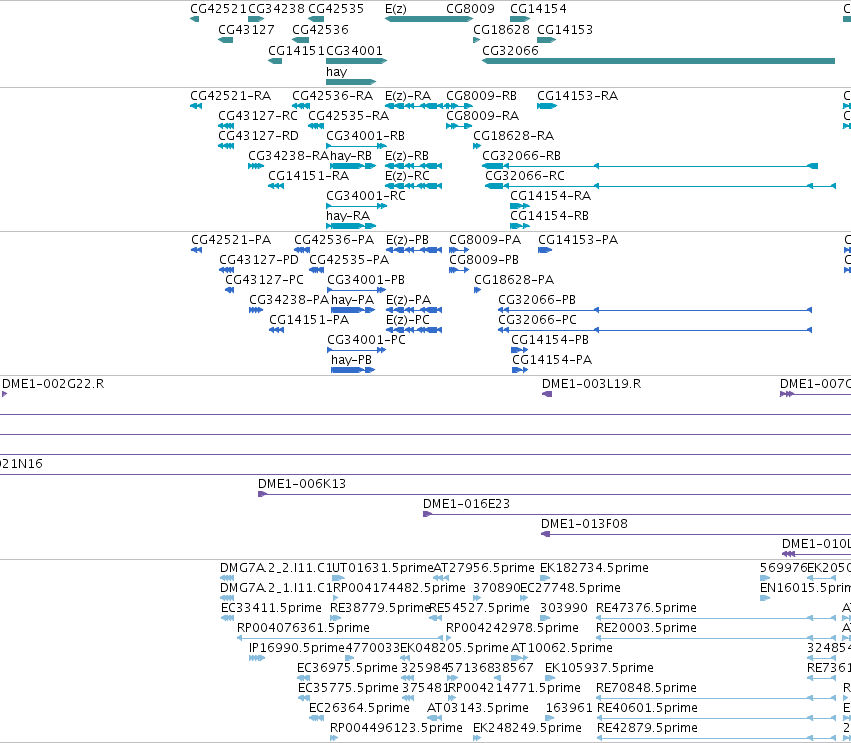Click transcript CG43127-RC
The image size is (851, 743).
coord(258,116)
